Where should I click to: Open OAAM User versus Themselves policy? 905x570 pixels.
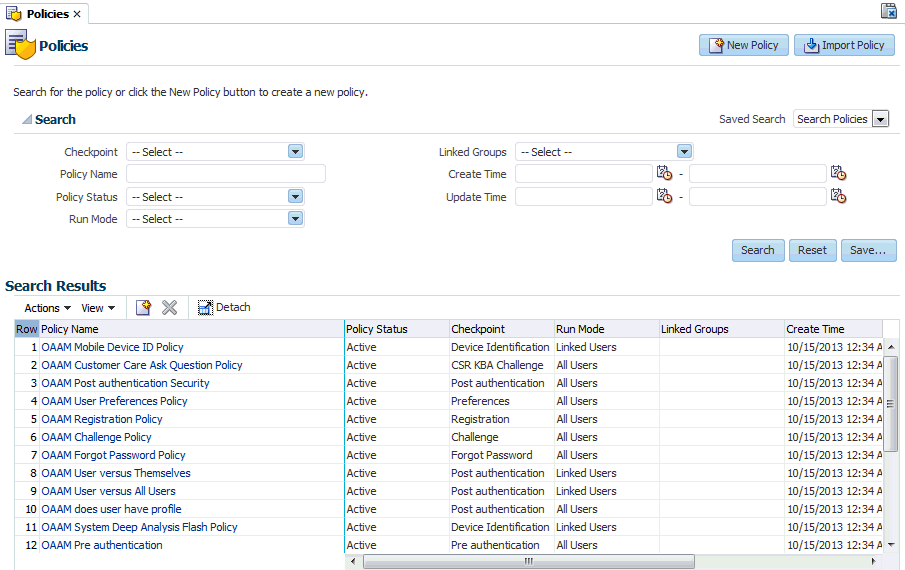point(116,473)
